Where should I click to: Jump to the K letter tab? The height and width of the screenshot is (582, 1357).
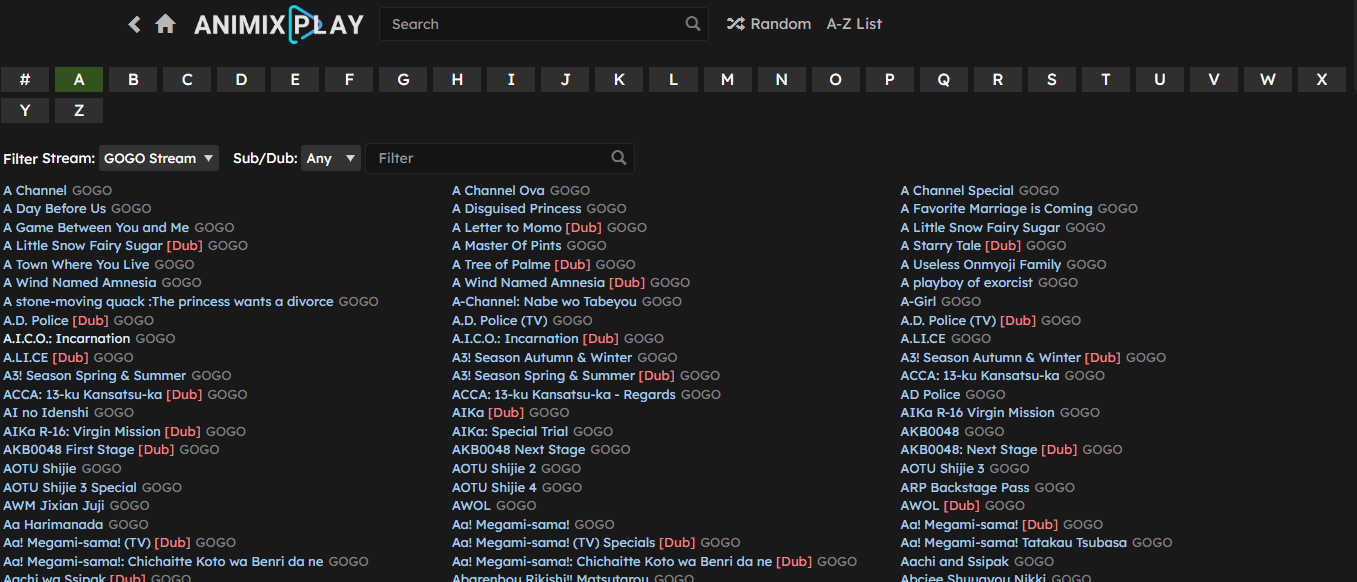click(619, 80)
